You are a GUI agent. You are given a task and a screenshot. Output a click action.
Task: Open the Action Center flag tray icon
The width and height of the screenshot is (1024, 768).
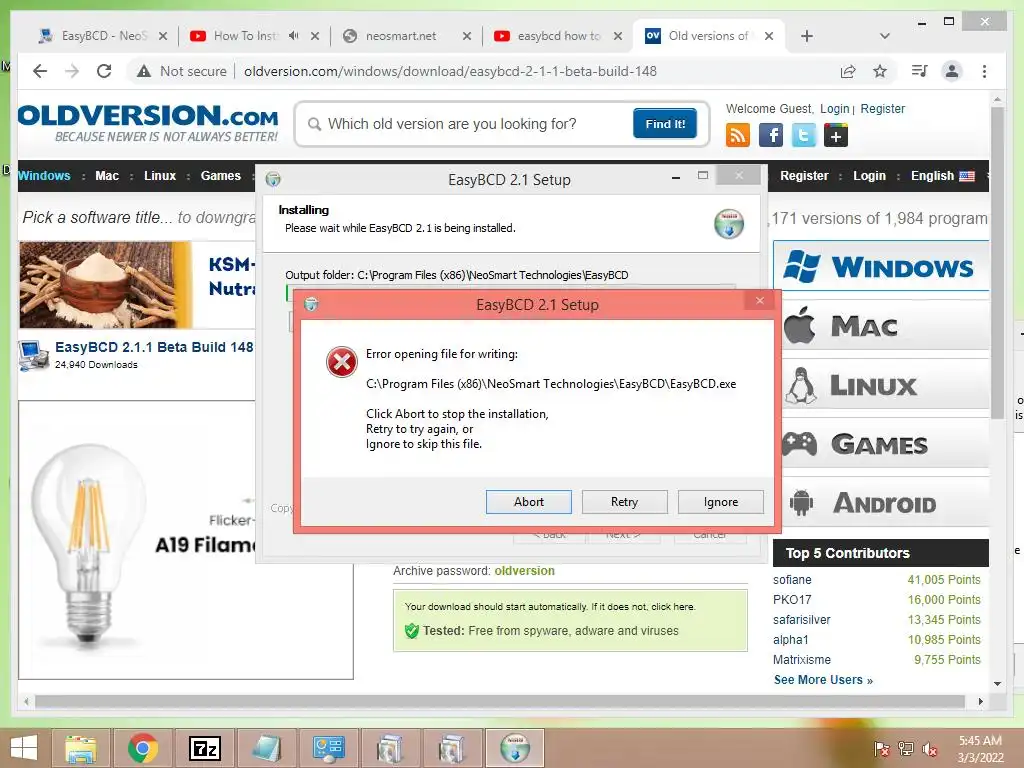[x=882, y=749]
